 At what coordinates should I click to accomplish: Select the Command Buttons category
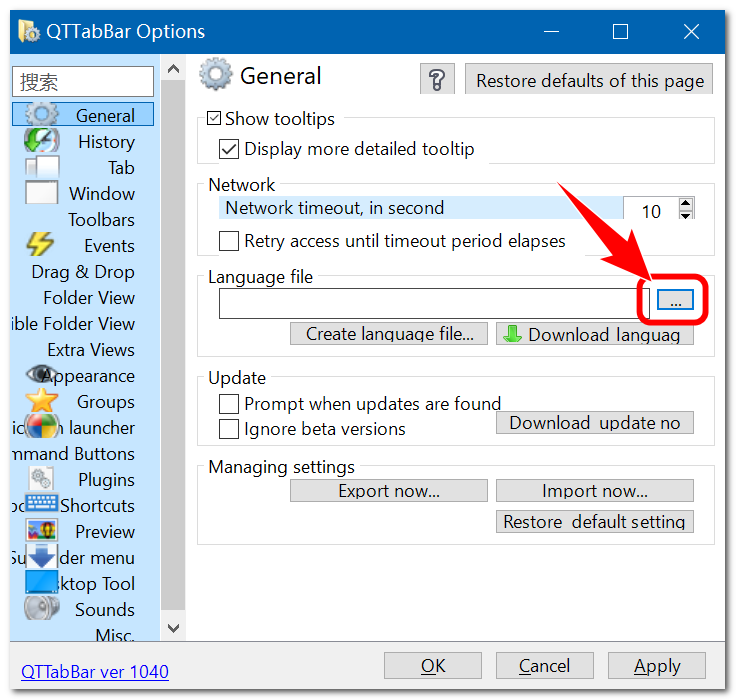pyautogui.click(x=73, y=454)
